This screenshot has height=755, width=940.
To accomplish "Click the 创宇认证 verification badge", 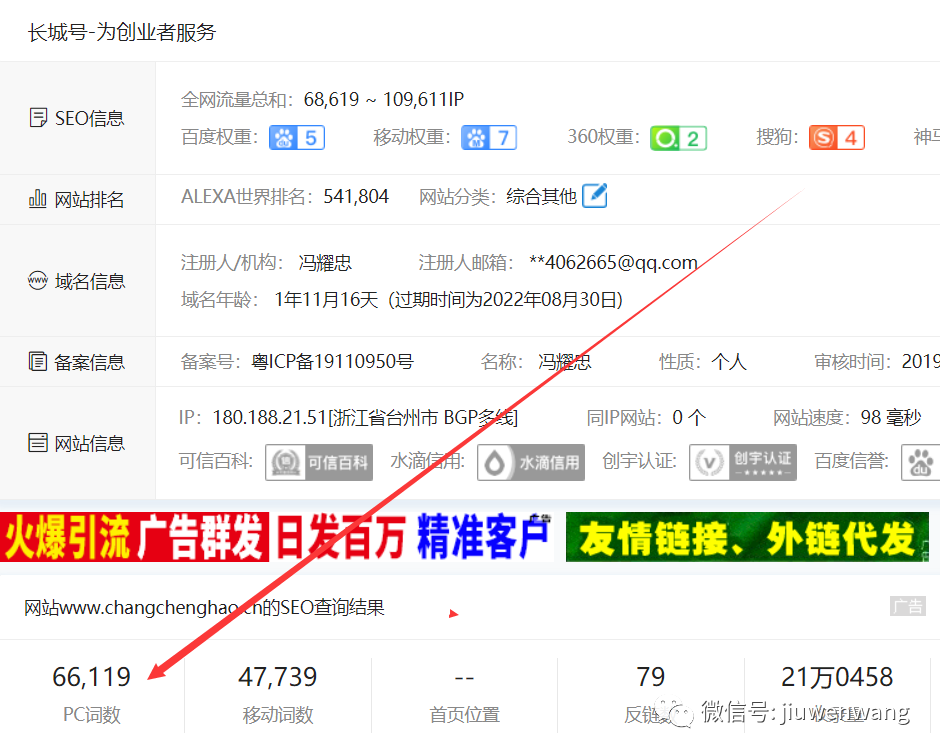I will (x=743, y=462).
